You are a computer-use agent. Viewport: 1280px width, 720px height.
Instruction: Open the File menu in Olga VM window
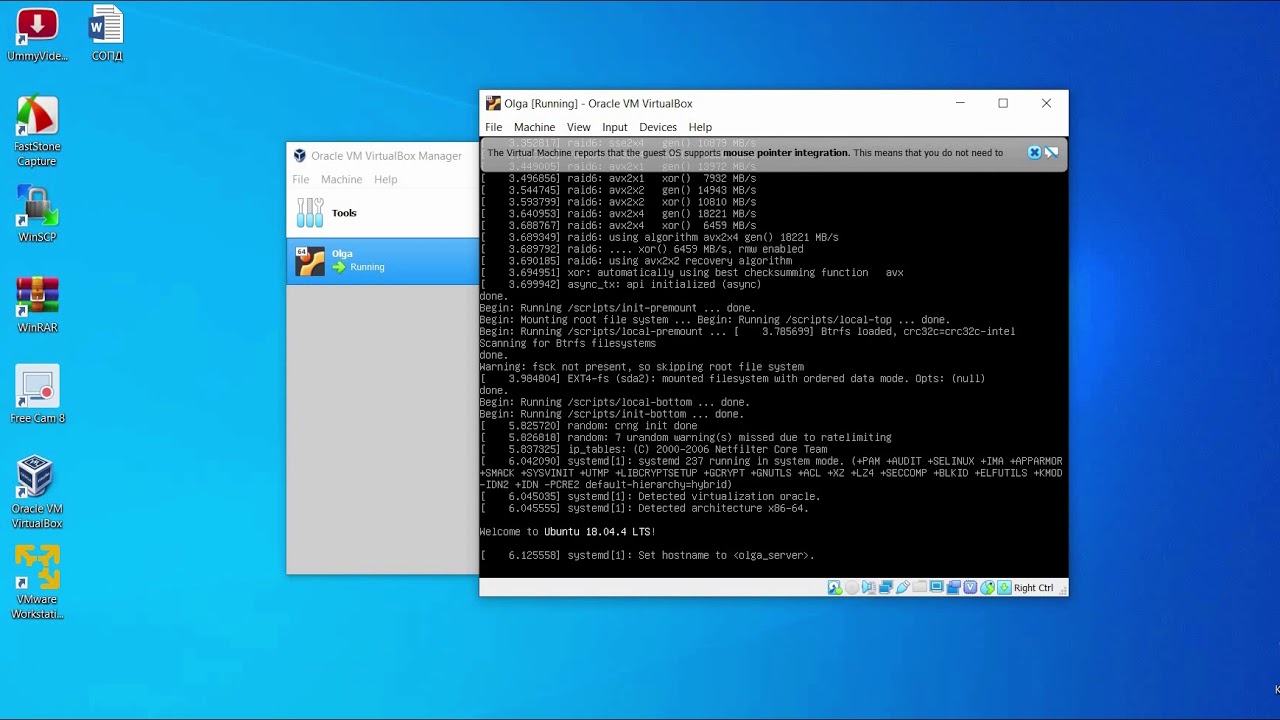(494, 127)
